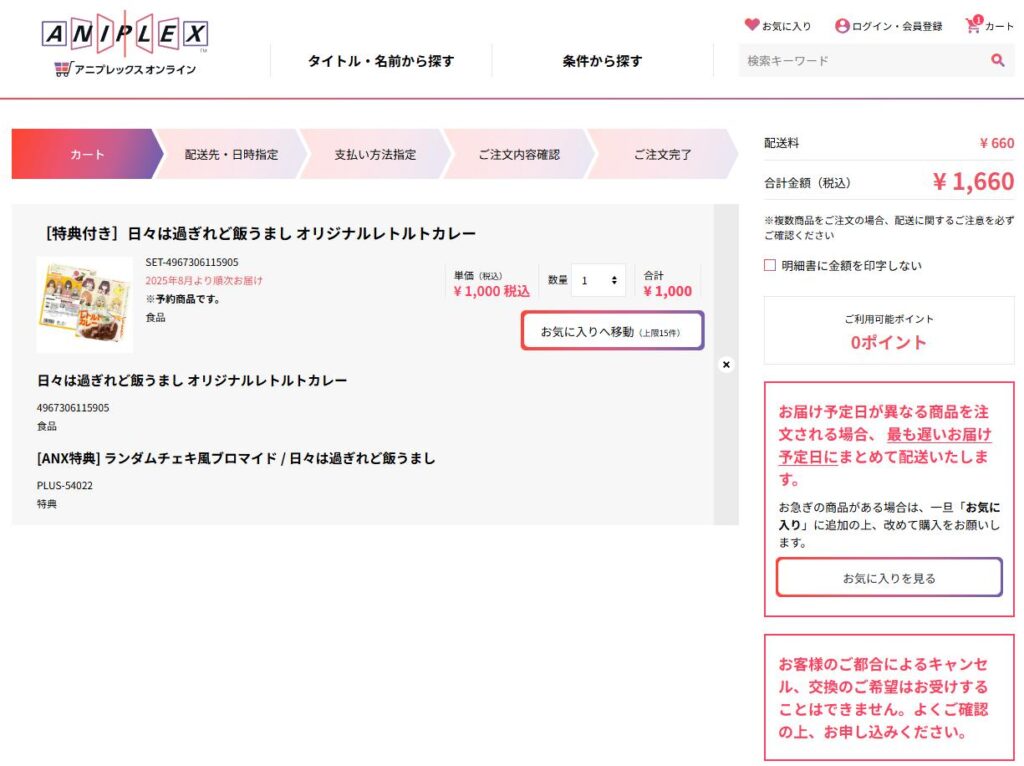This screenshot has width=1024, height=766.
Task: Click お気に入りへ移動 button
Action: point(612,331)
